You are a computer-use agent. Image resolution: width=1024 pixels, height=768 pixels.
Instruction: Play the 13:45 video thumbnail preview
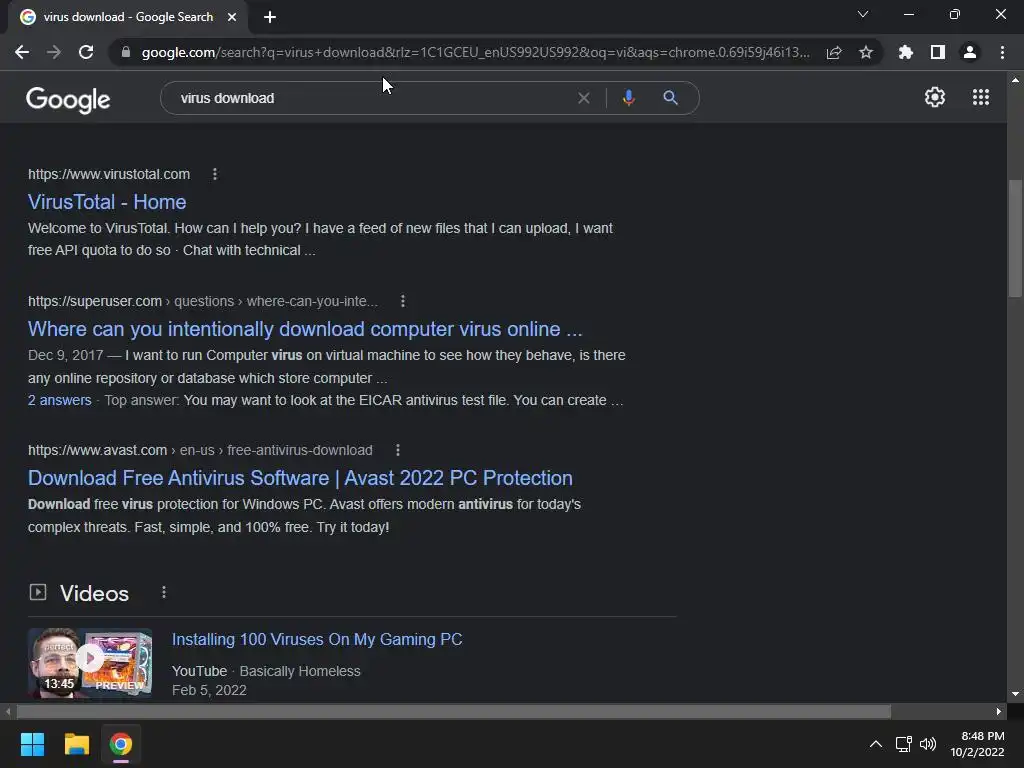tap(90, 662)
